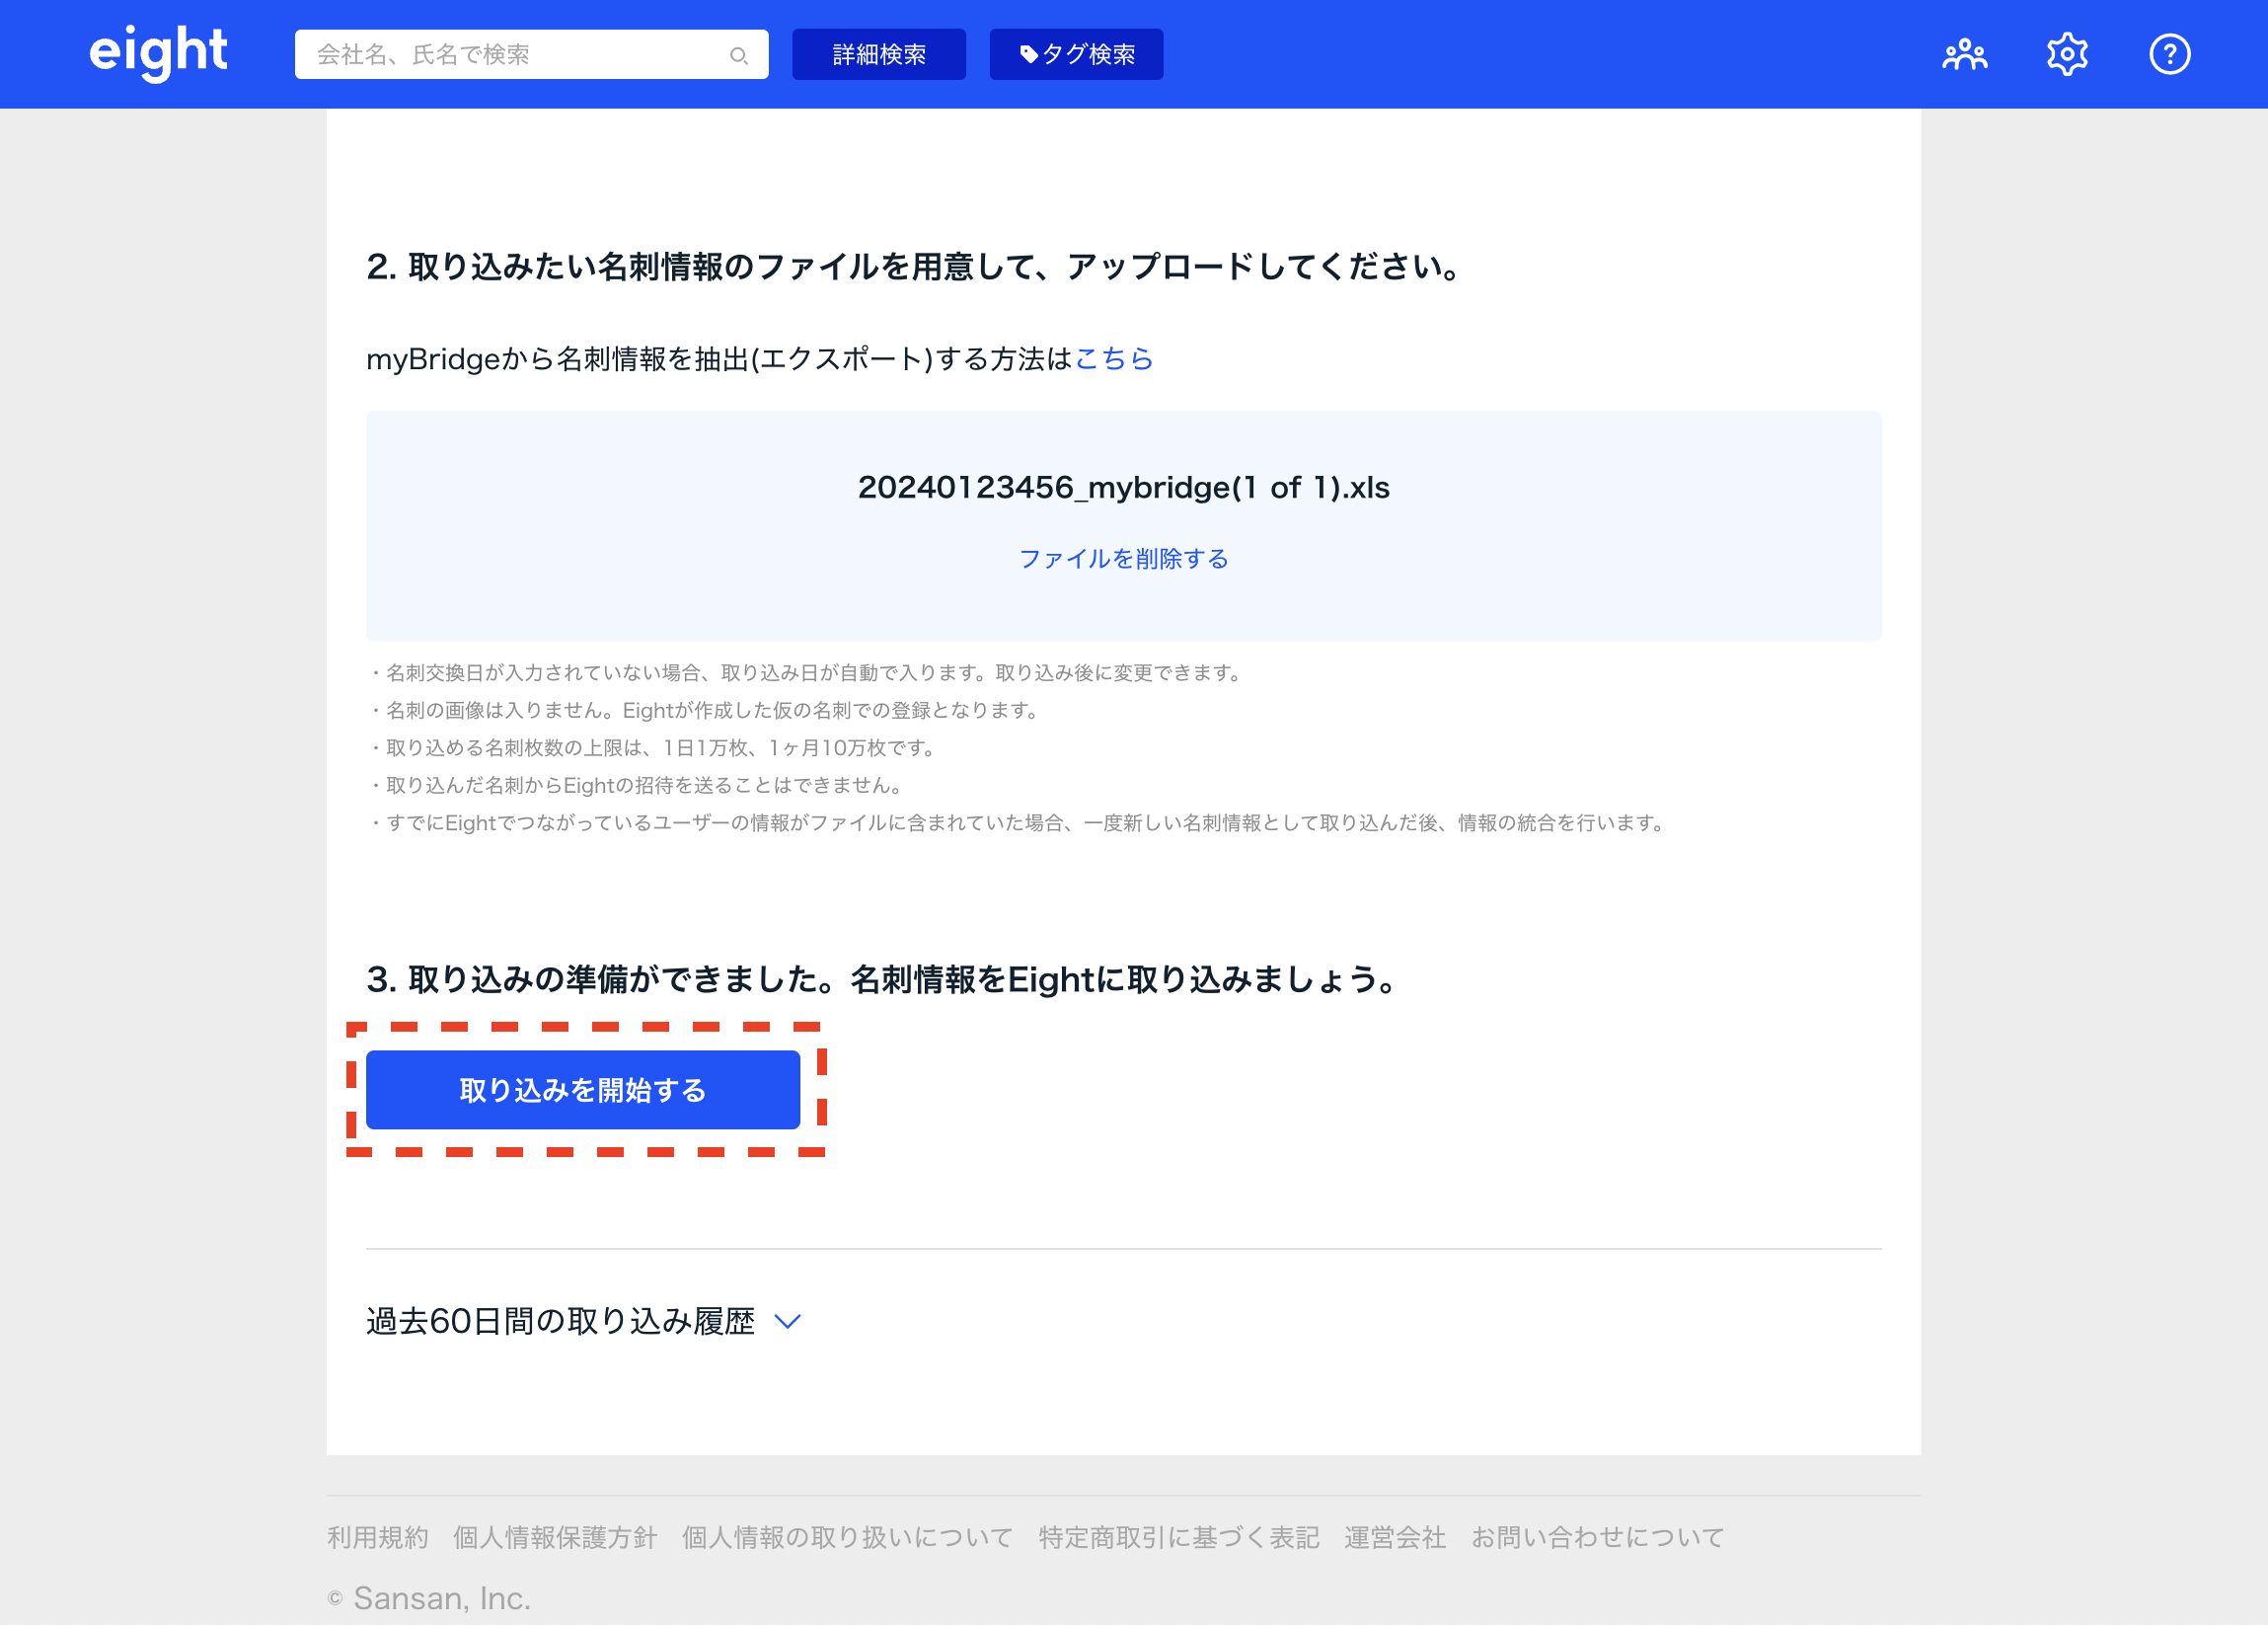Open the settings gear icon
The width and height of the screenshot is (2268, 1625).
2066,54
